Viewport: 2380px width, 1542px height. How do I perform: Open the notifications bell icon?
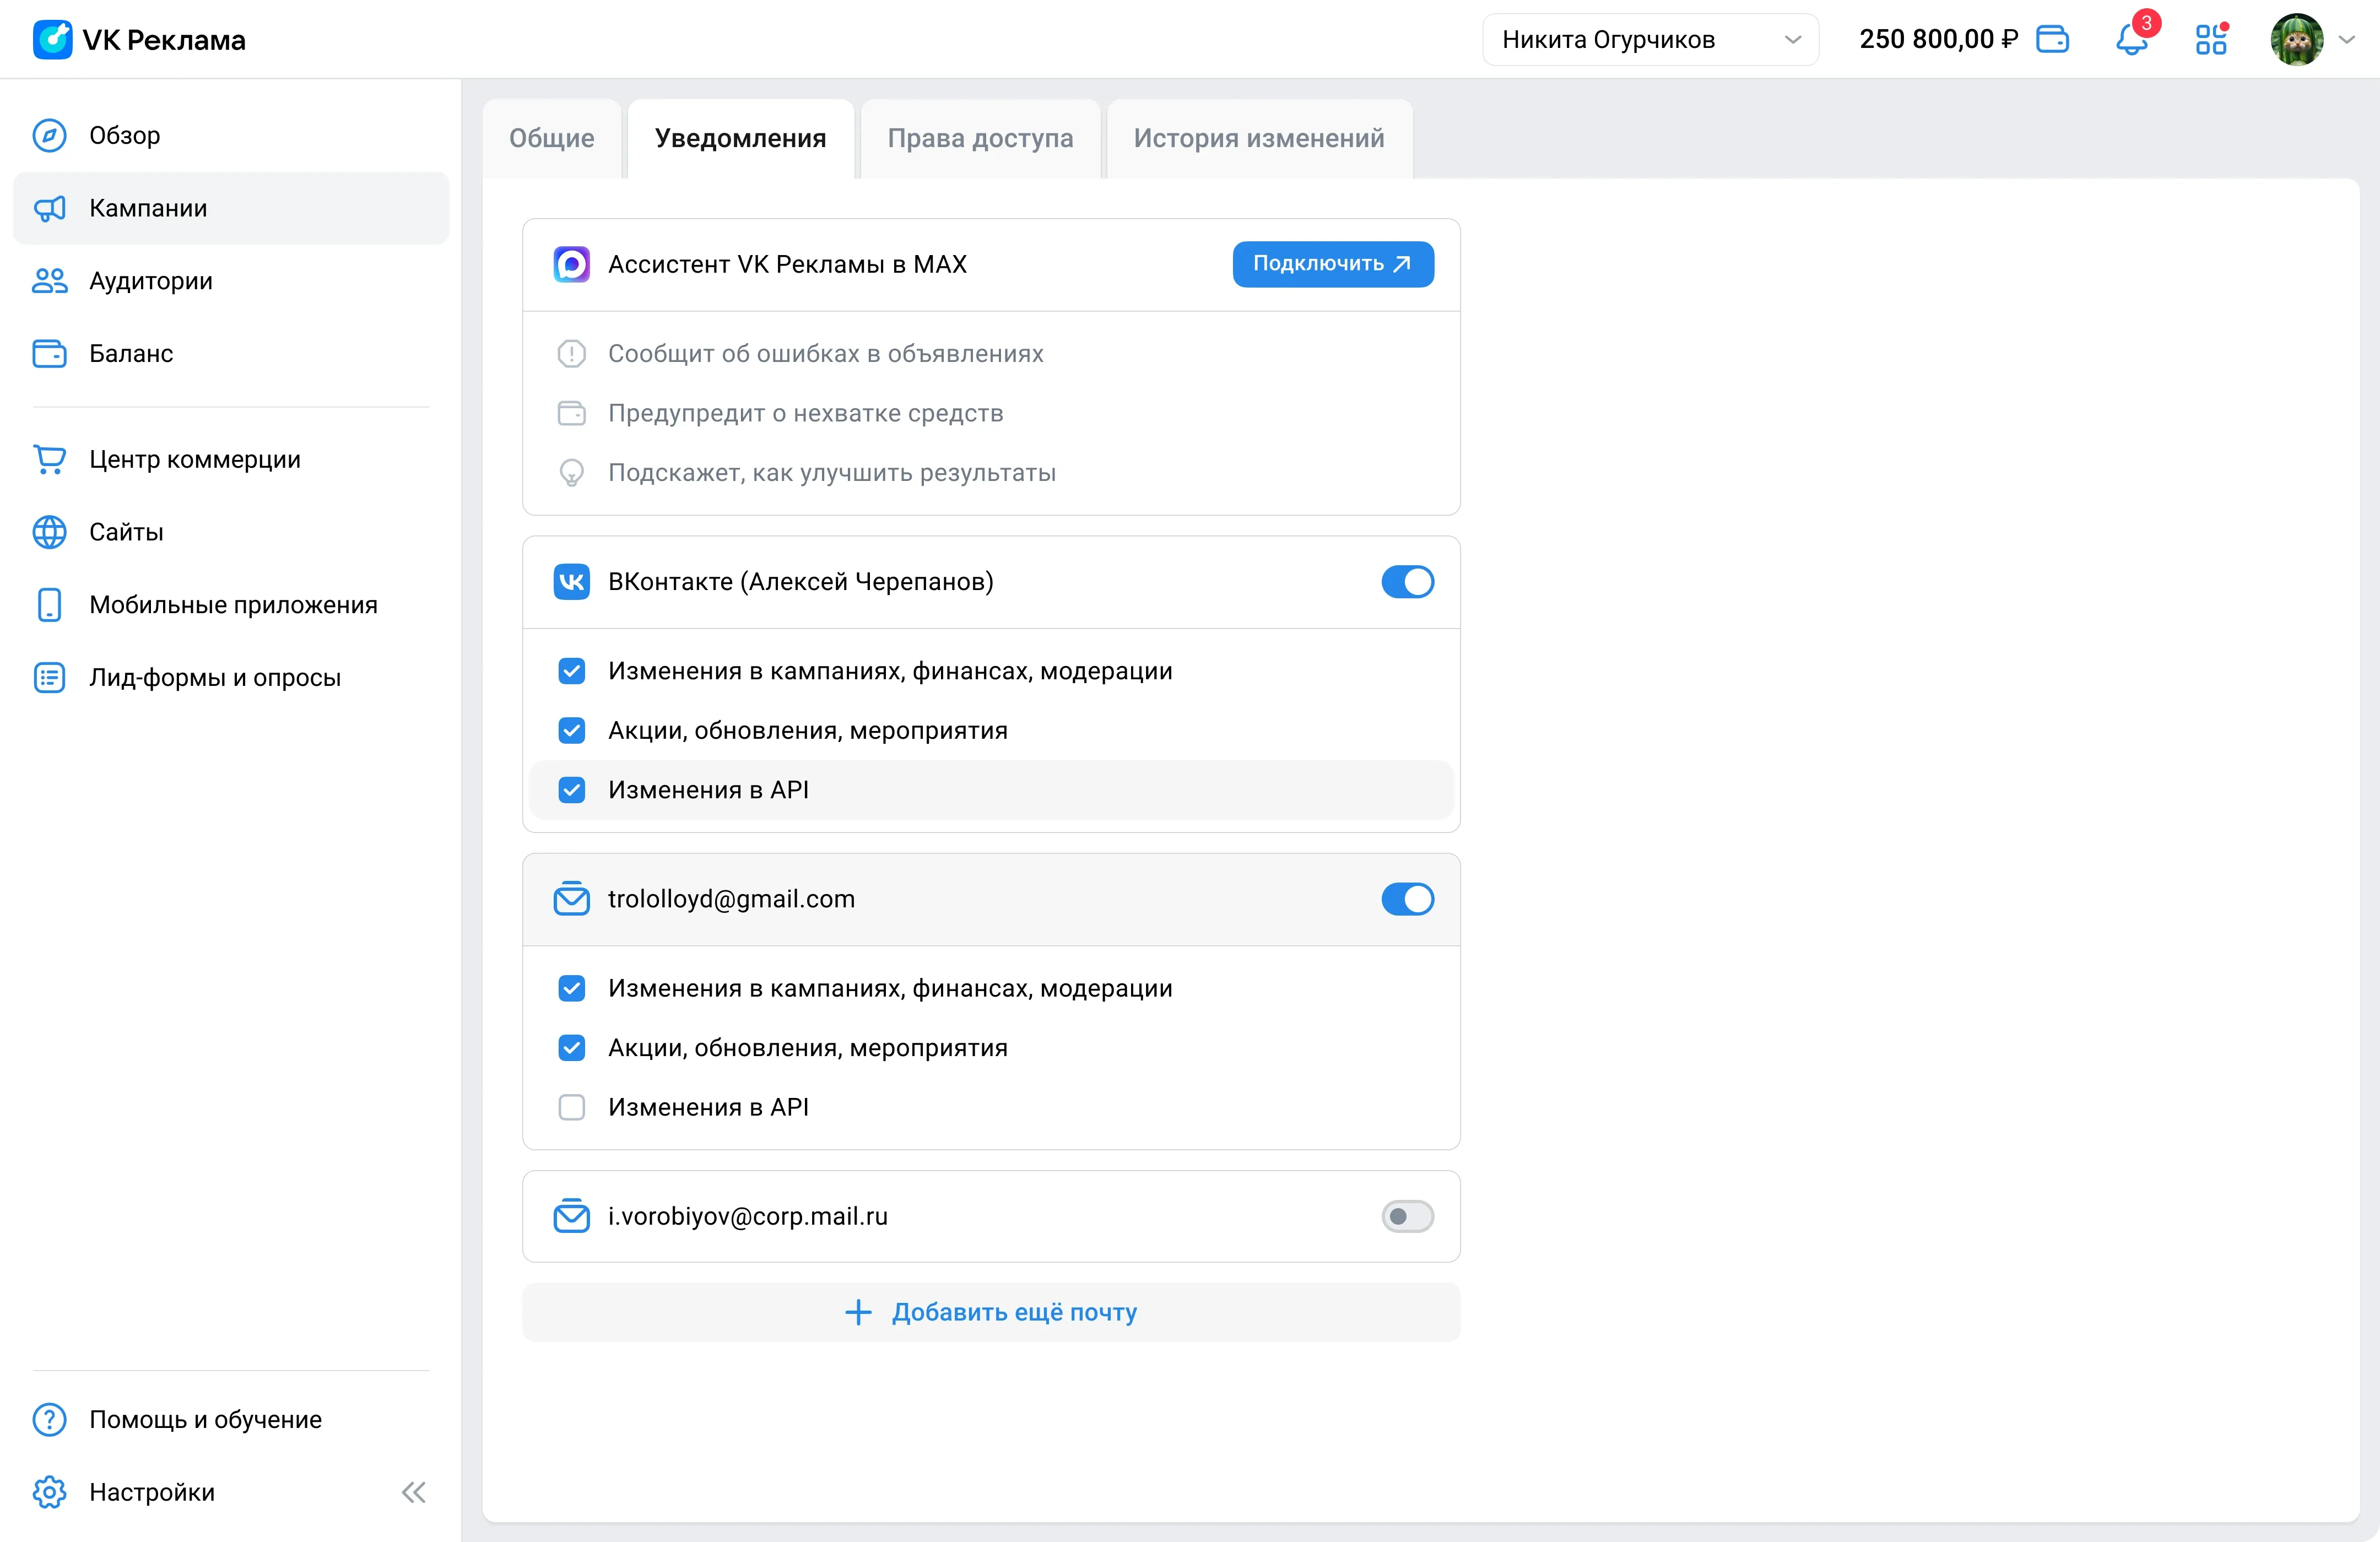coord(2131,40)
